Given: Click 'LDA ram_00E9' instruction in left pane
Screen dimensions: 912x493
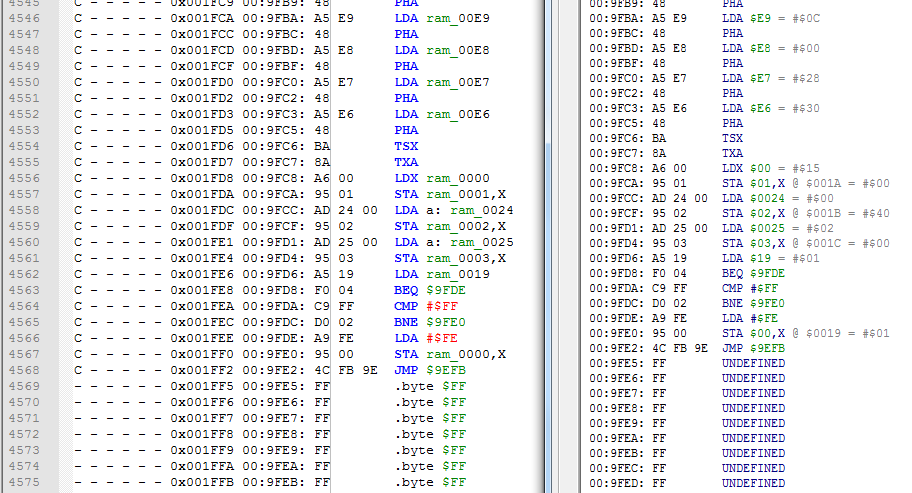Looking at the screenshot, I should click(442, 19).
